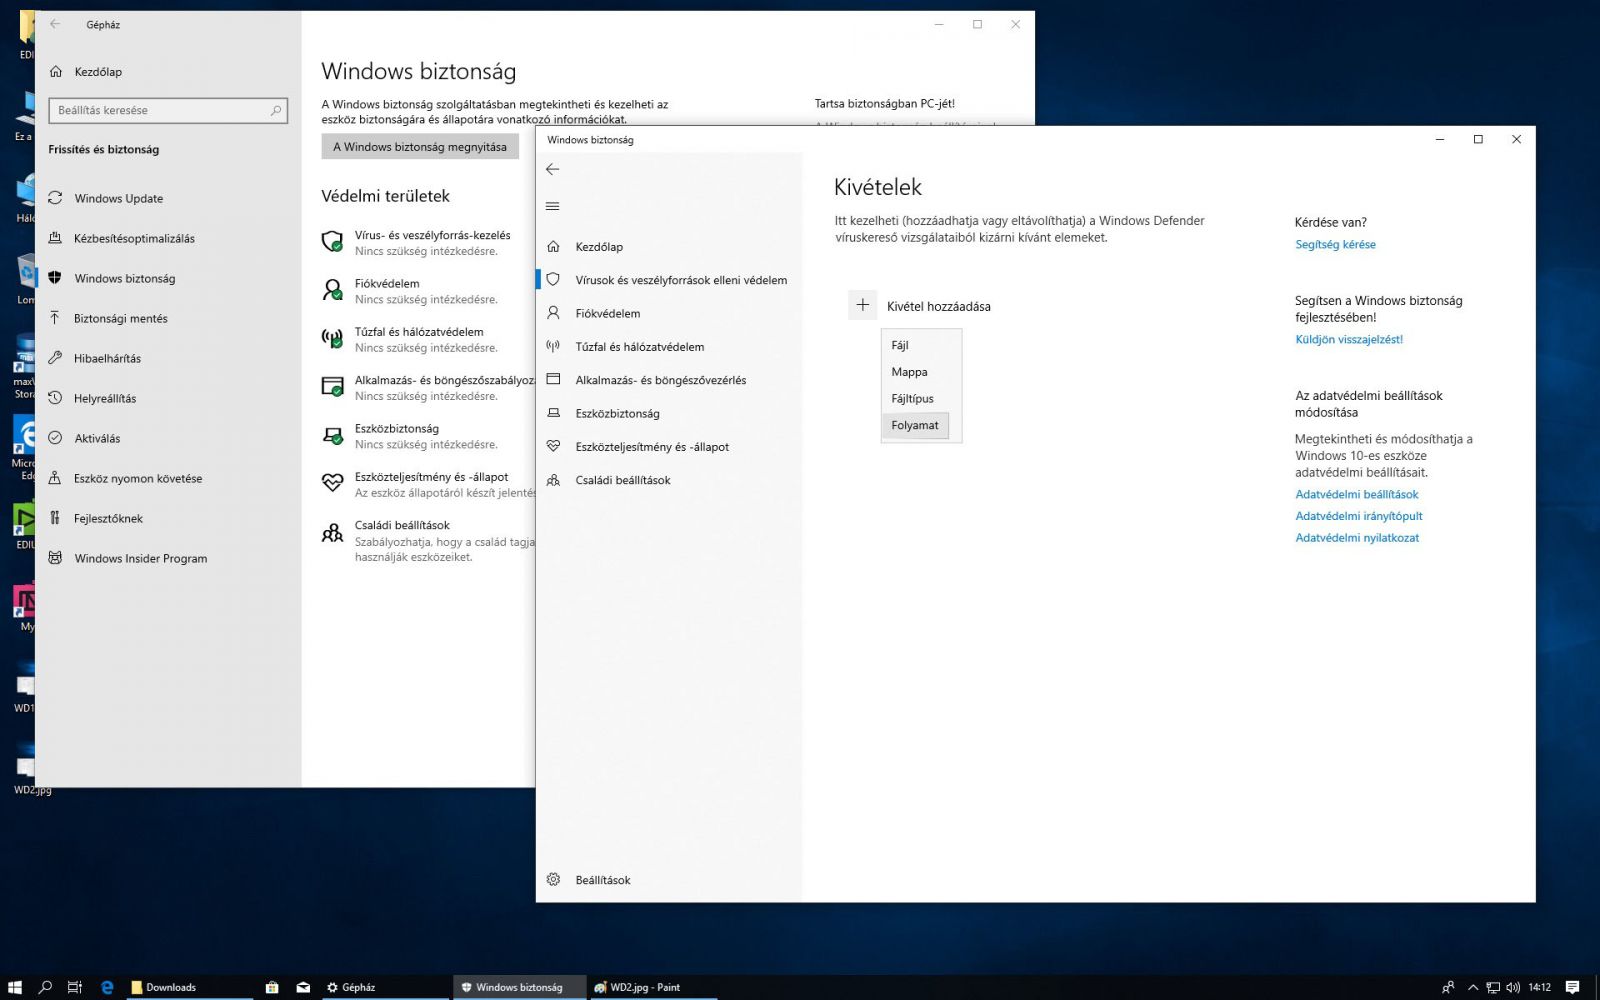Open the notification center icon
Screen dimensions: 1600x1000
pos(1572,987)
